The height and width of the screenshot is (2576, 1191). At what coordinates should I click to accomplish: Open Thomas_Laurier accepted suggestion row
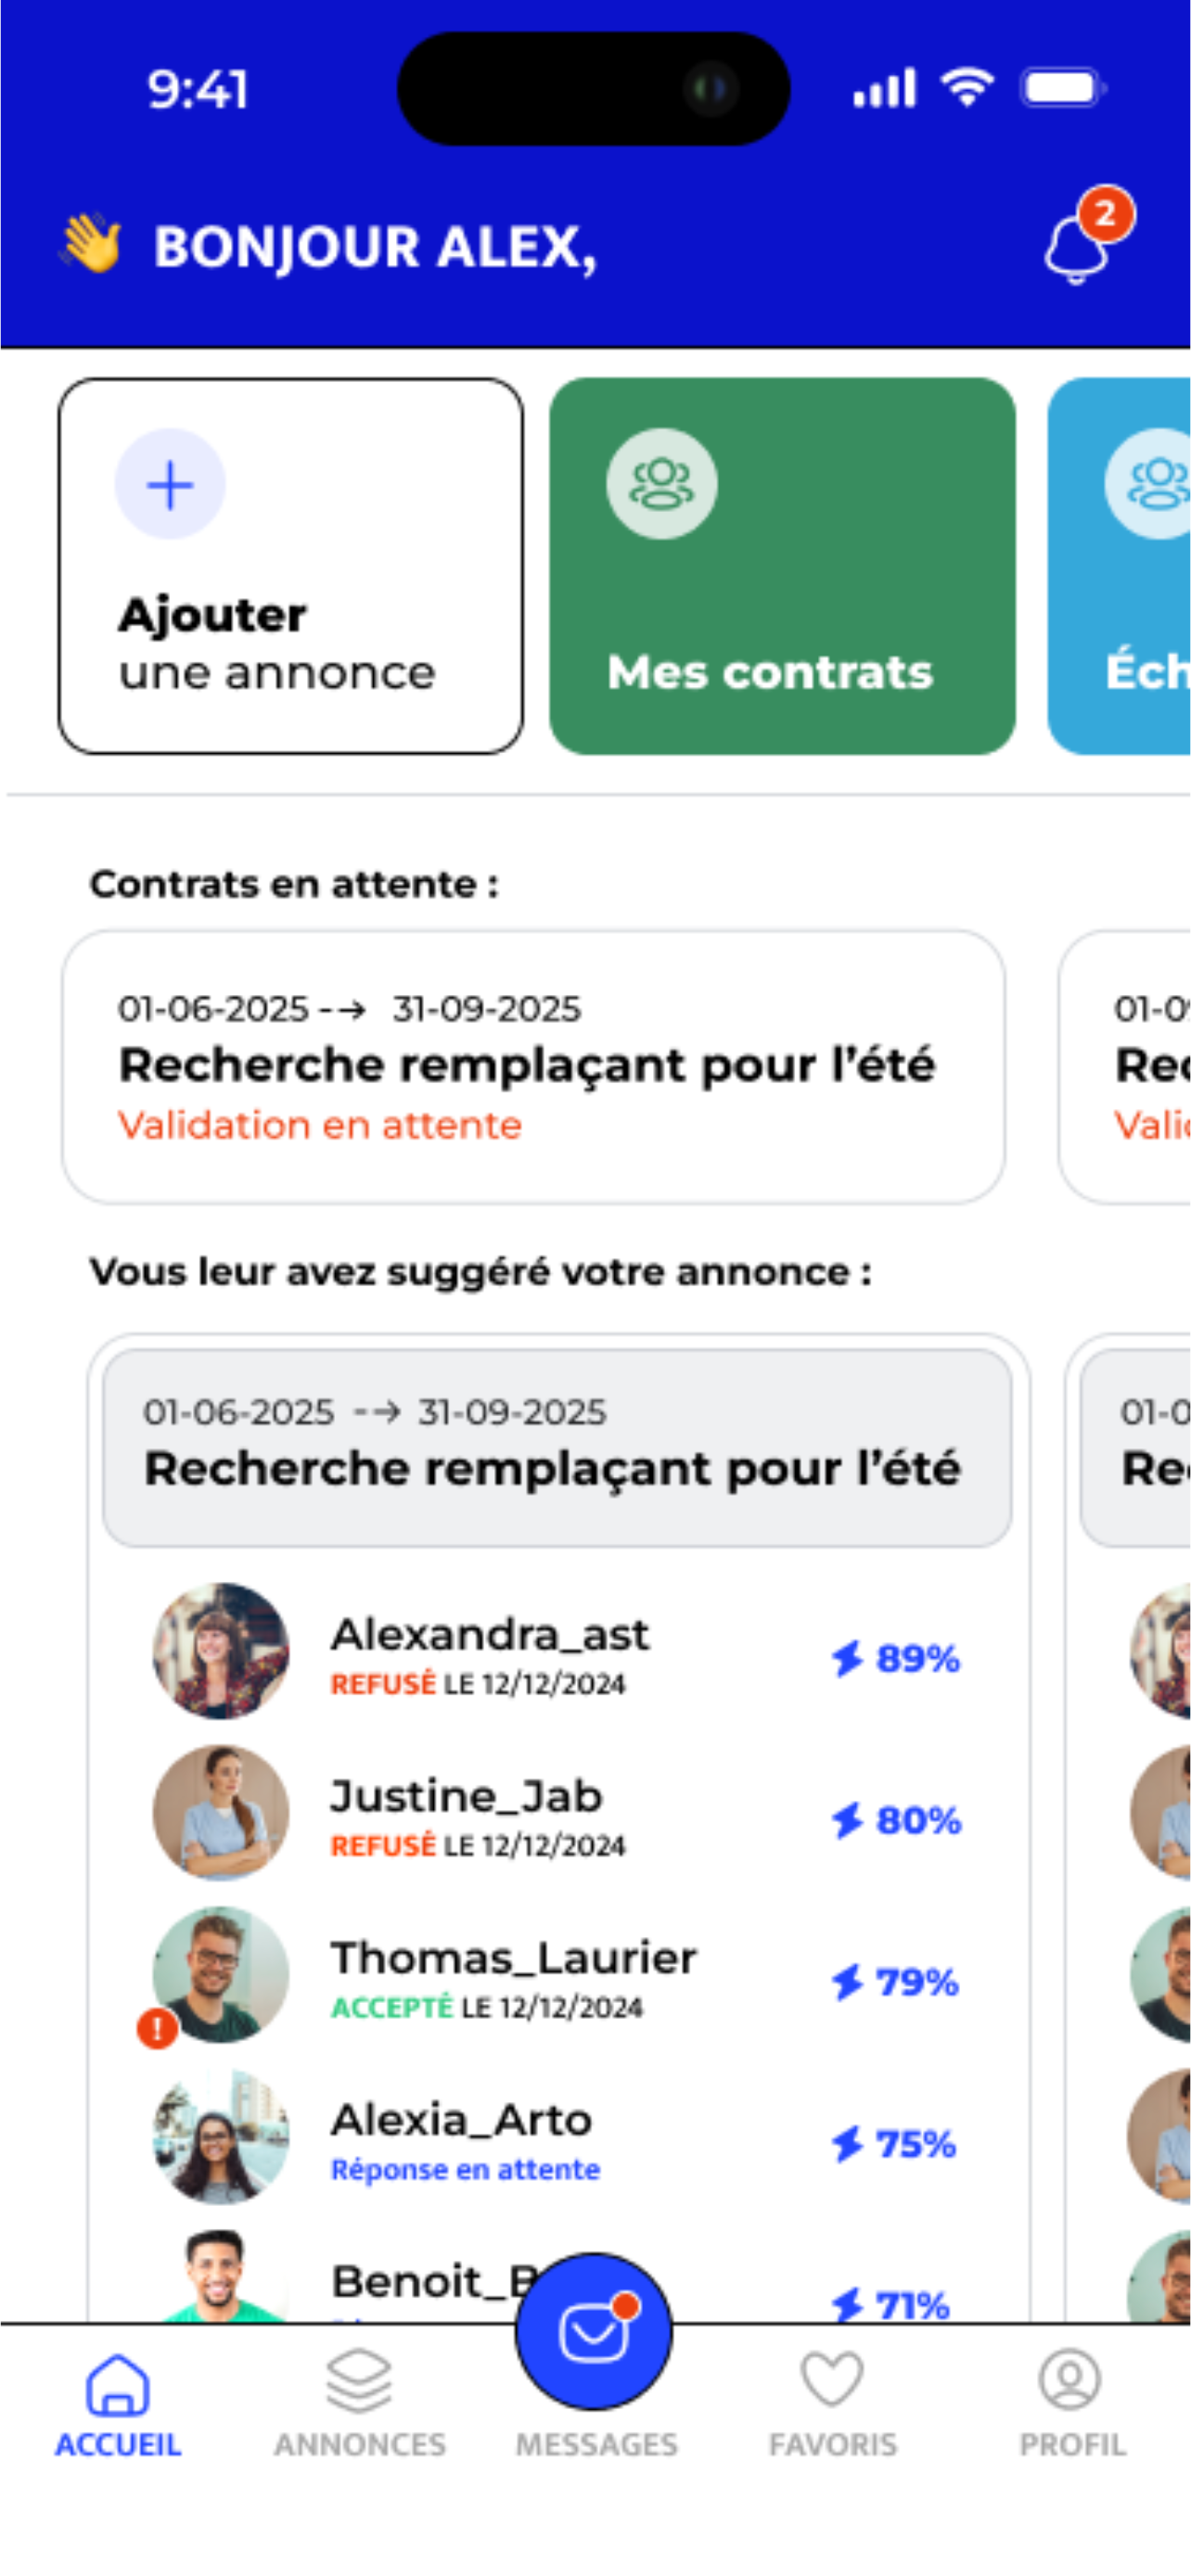point(557,1975)
